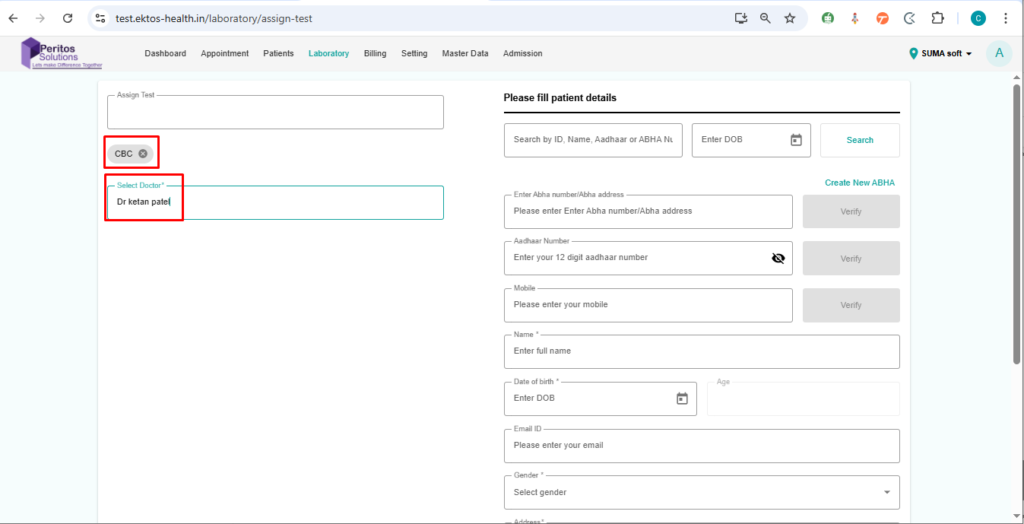Image resolution: width=1024 pixels, height=524 pixels.
Task: Reload the browser page
Action: pyautogui.click(x=67, y=18)
